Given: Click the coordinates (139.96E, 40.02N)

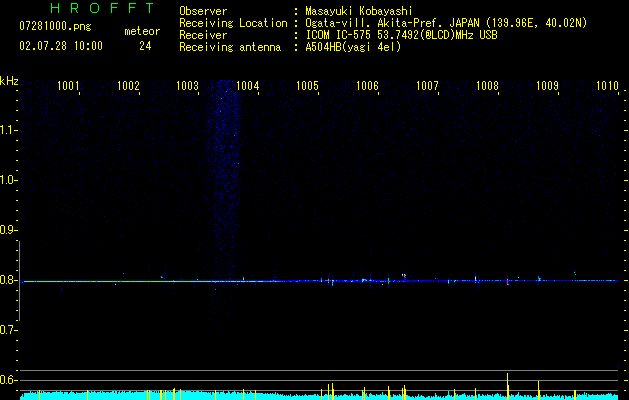Looking at the screenshot, I should click(537, 23).
